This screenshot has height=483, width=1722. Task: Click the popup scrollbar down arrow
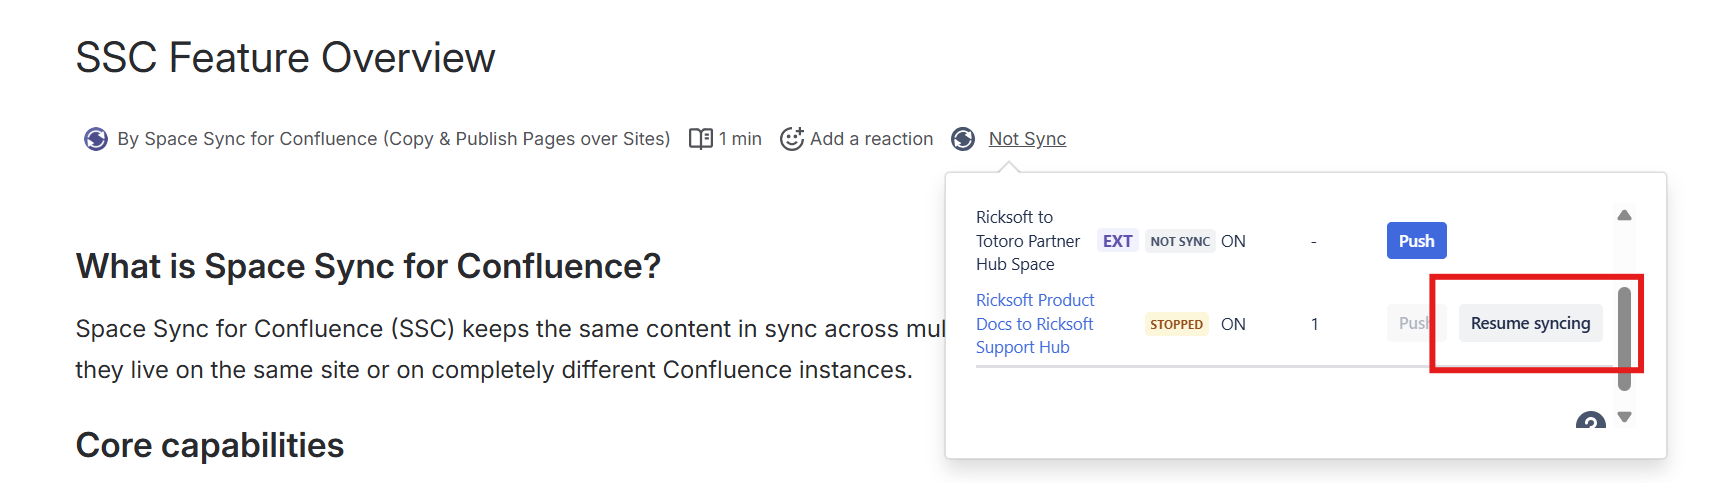click(x=1624, y=417)
